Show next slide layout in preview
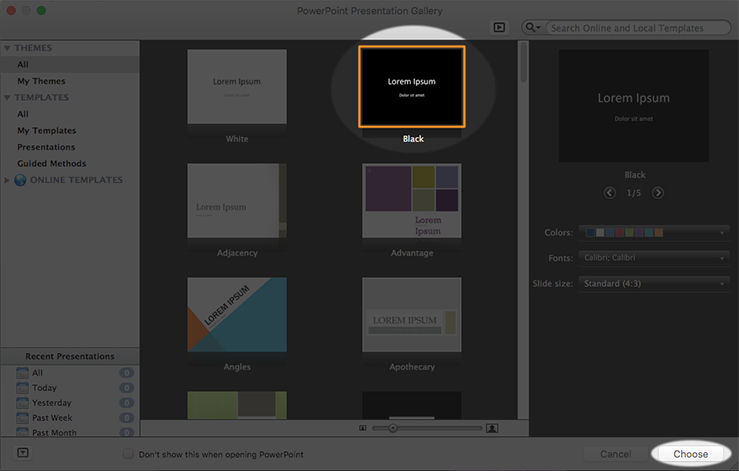This screenshot has height=471, width=739. [658, 193]
